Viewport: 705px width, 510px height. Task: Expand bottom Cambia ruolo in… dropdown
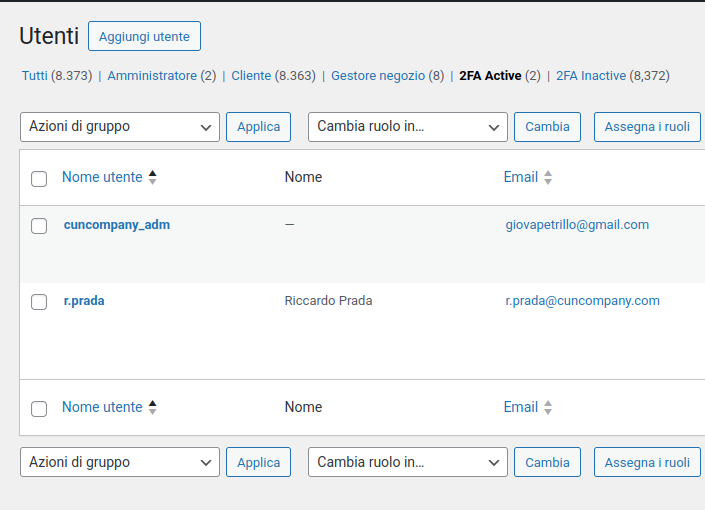(x=408, y=462)
